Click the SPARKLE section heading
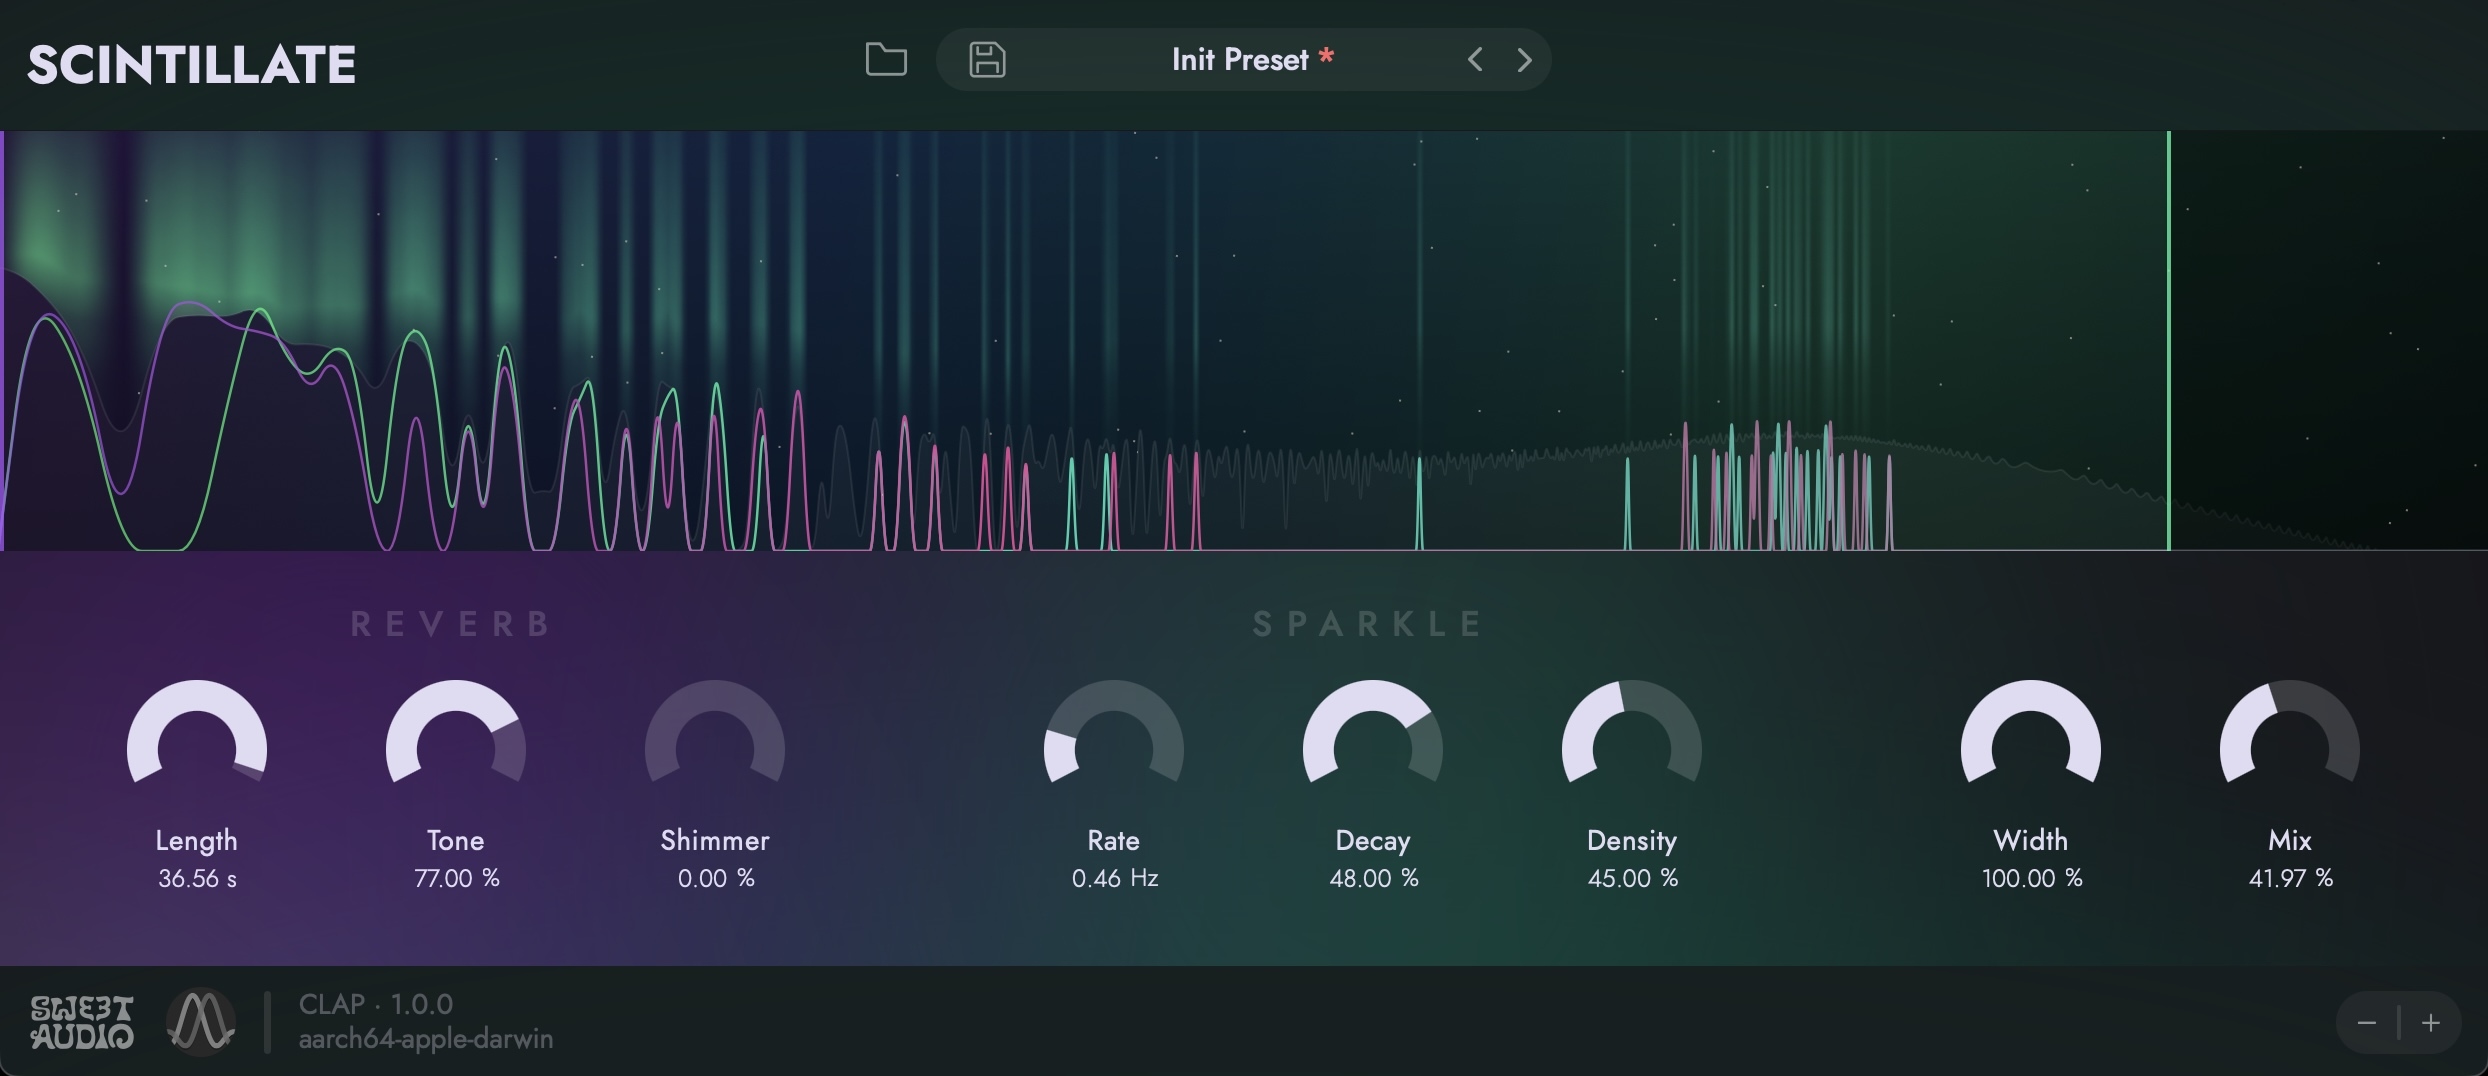Viewport: 2488px width, 1076px height. 1368,624
